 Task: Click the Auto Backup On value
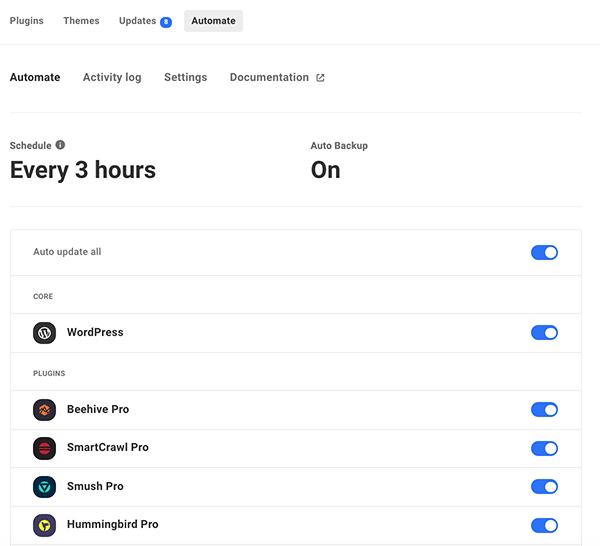[325, 170]
